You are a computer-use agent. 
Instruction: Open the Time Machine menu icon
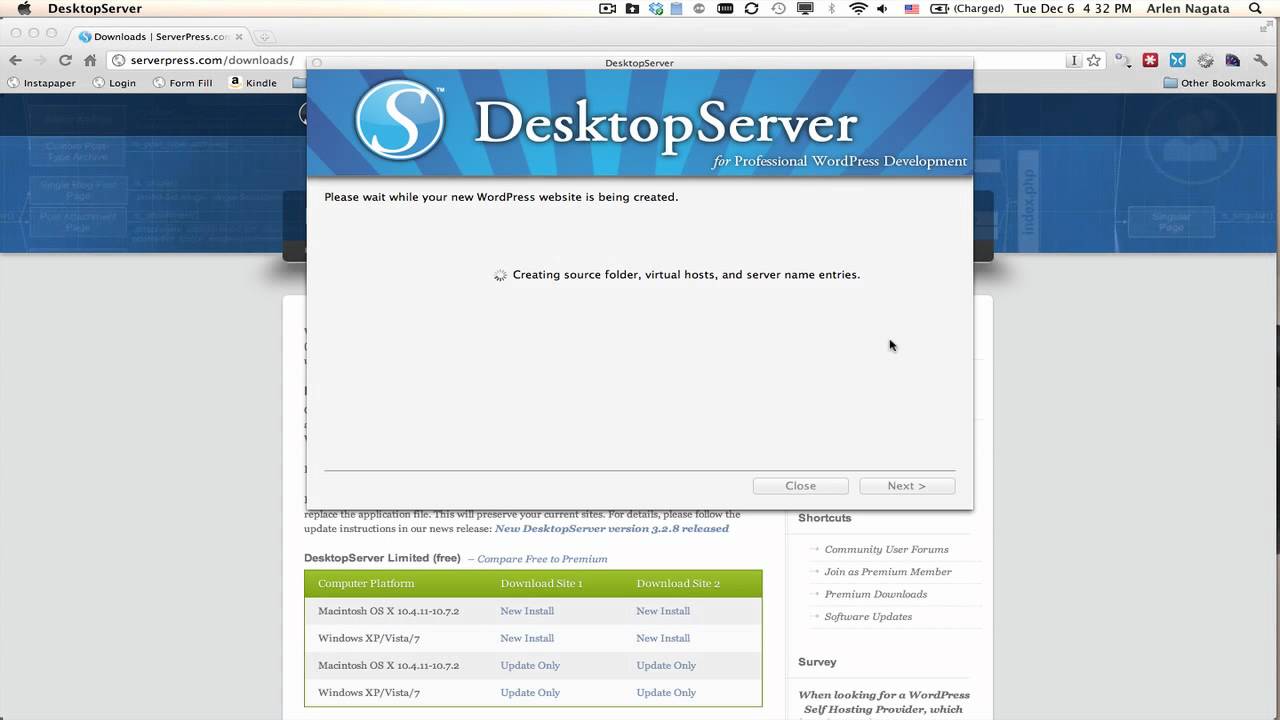click(x=778, y=9)
